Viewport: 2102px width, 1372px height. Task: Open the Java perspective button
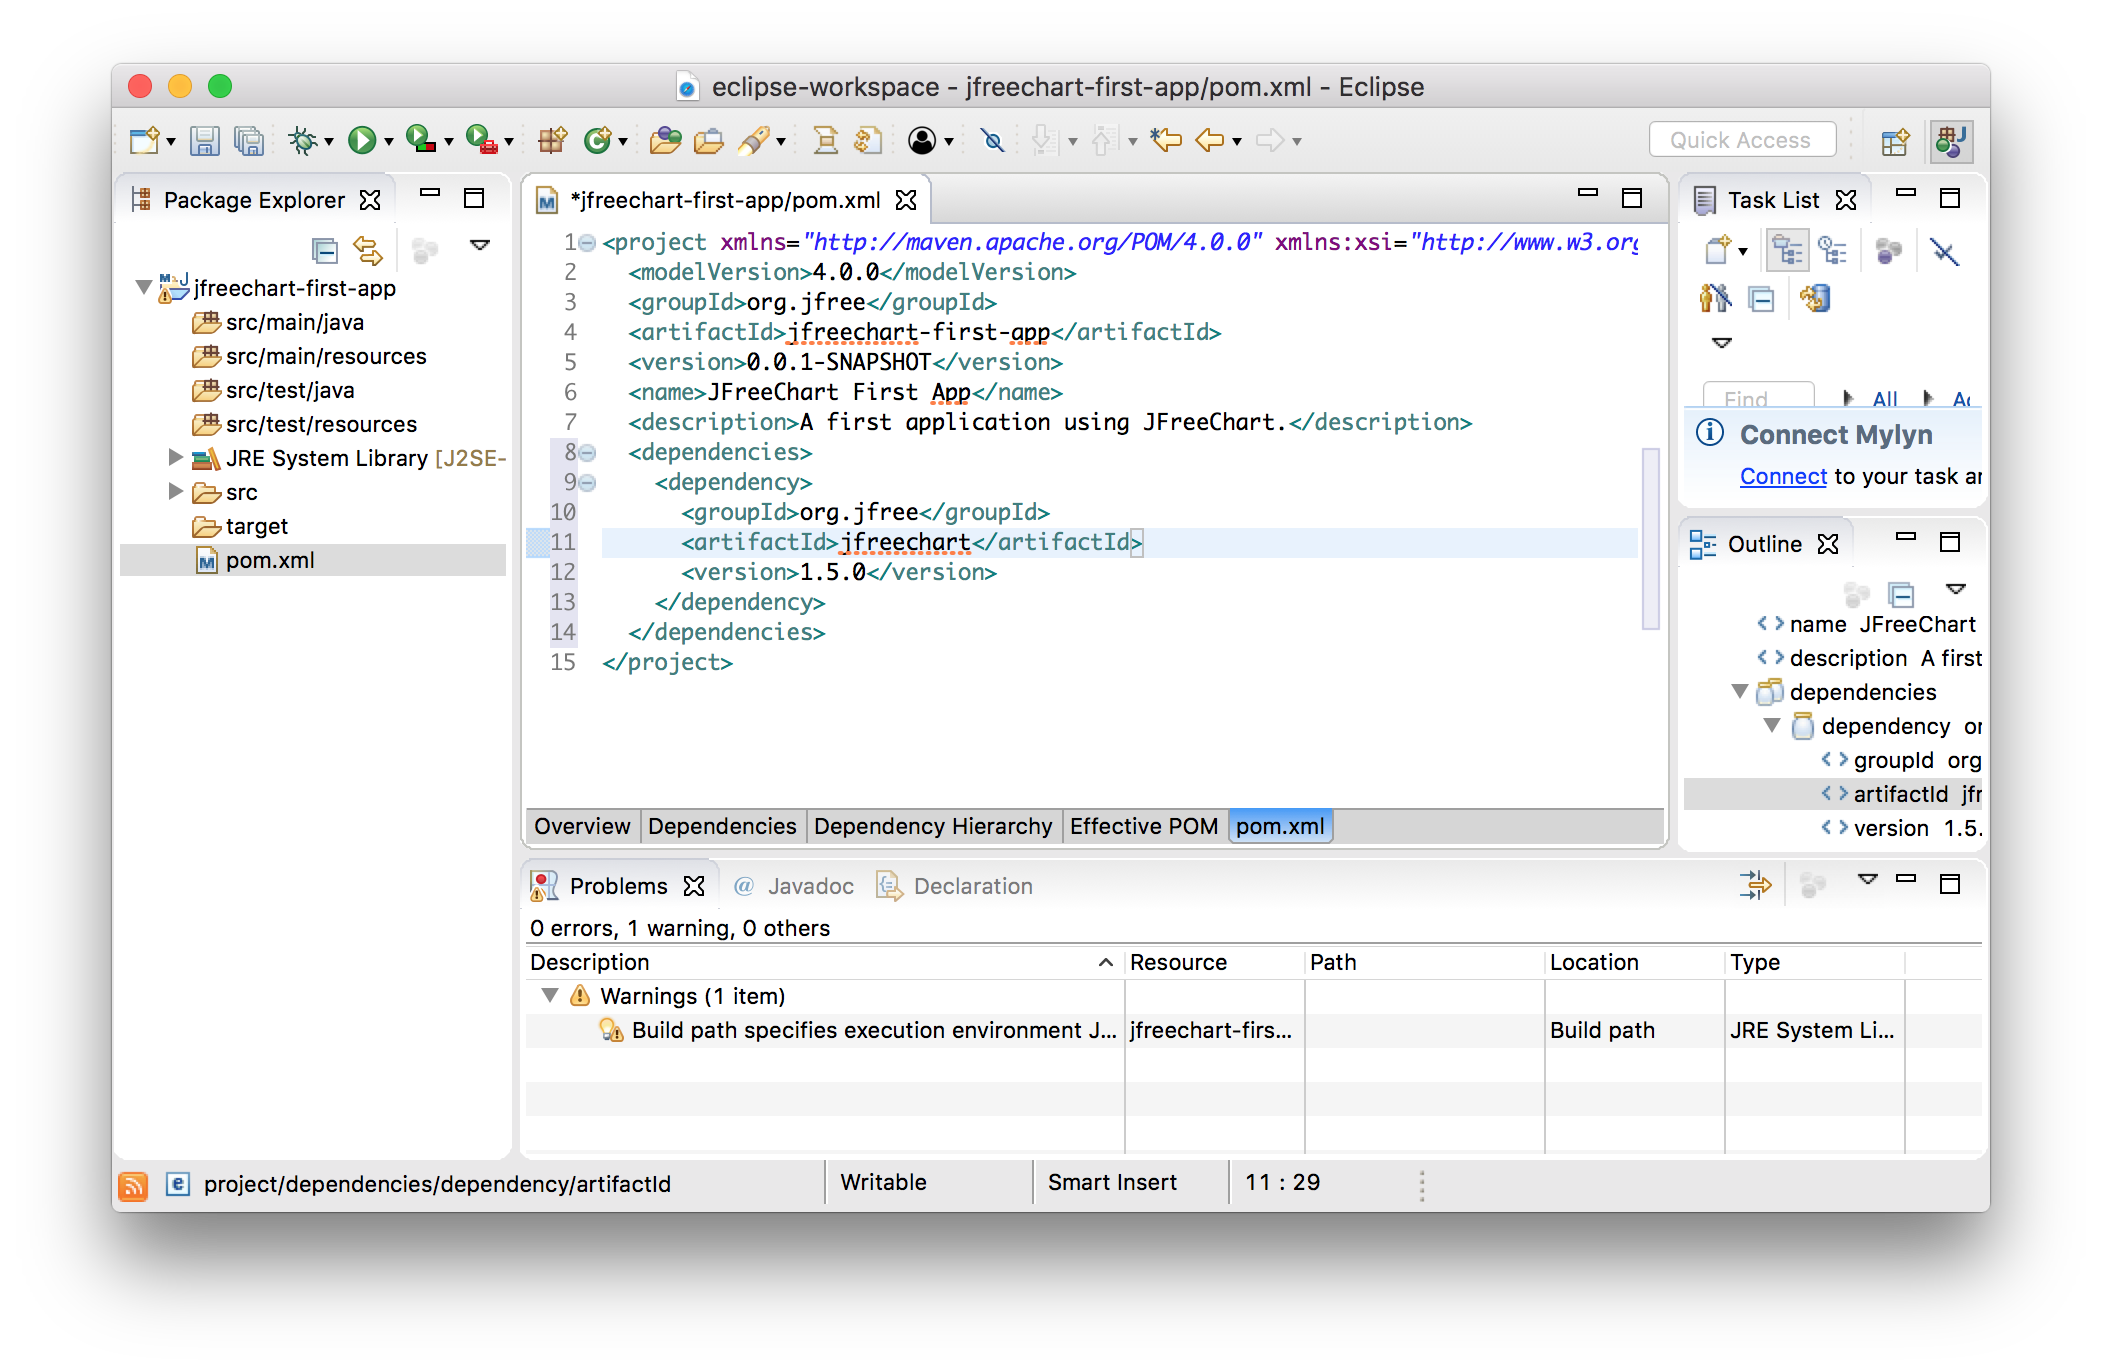(x=1951, y=141)
